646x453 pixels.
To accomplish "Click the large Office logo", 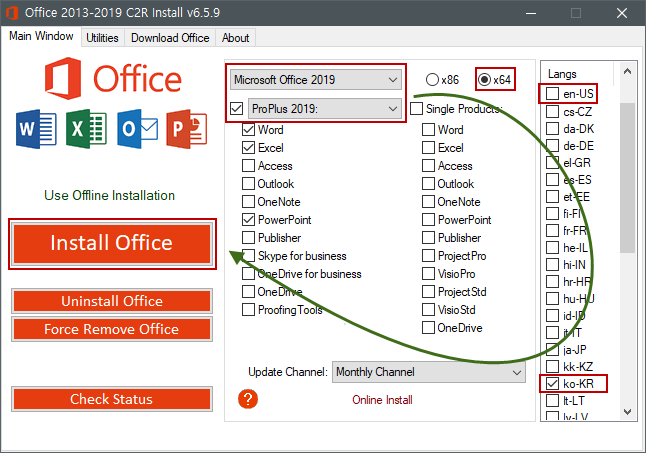I will [x=113, y=78].
